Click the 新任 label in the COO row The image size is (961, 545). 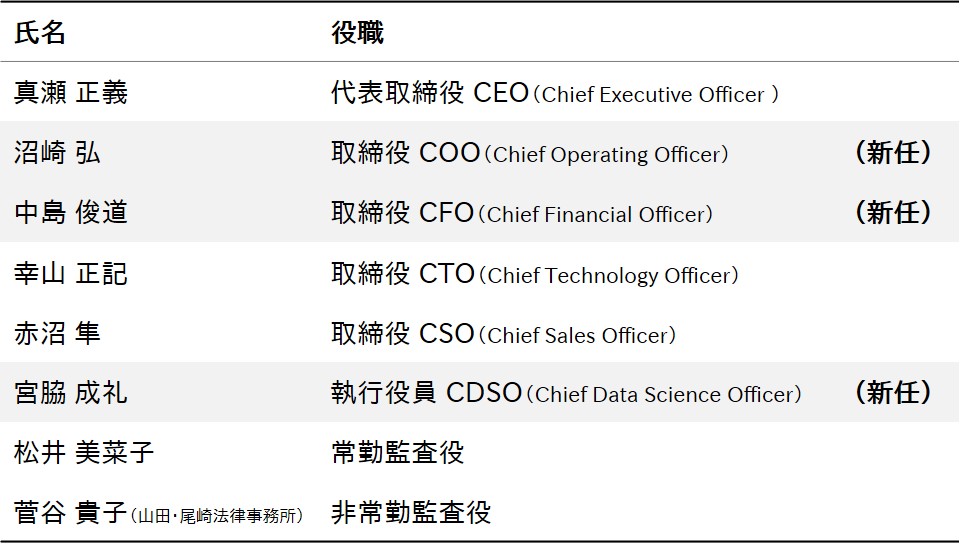(894, 152)
